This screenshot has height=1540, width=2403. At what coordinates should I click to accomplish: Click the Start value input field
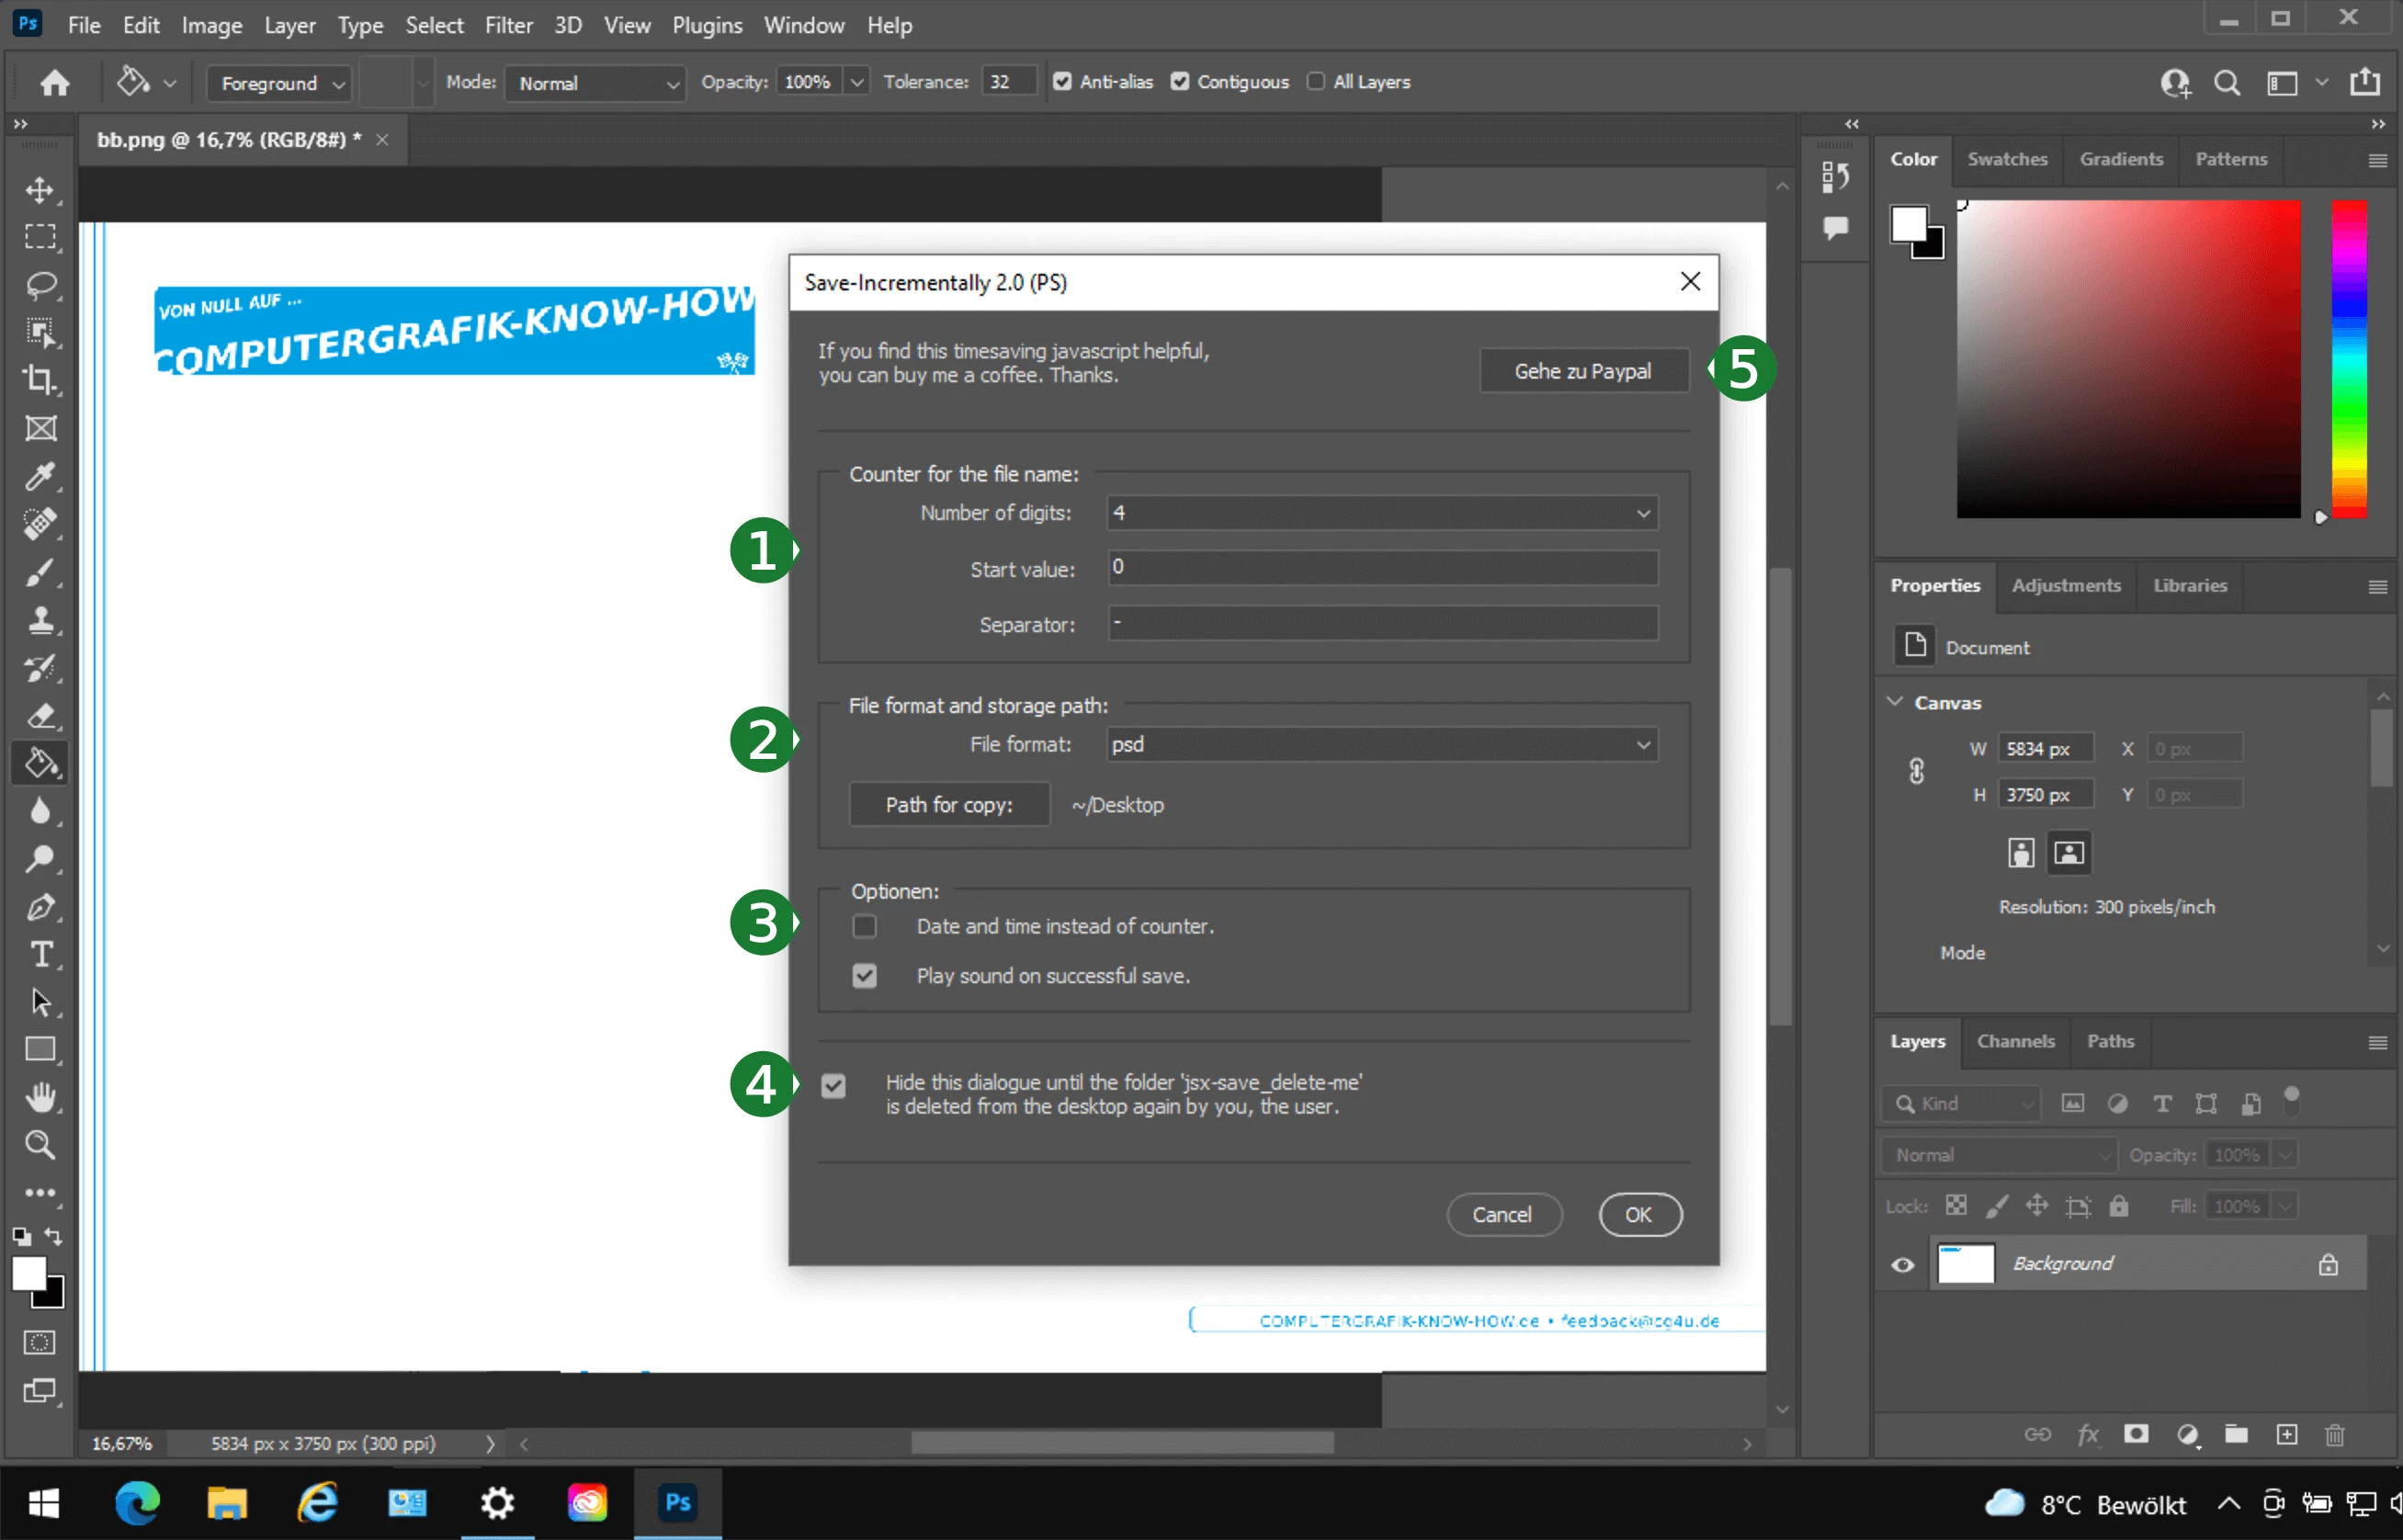(1382, 568)
